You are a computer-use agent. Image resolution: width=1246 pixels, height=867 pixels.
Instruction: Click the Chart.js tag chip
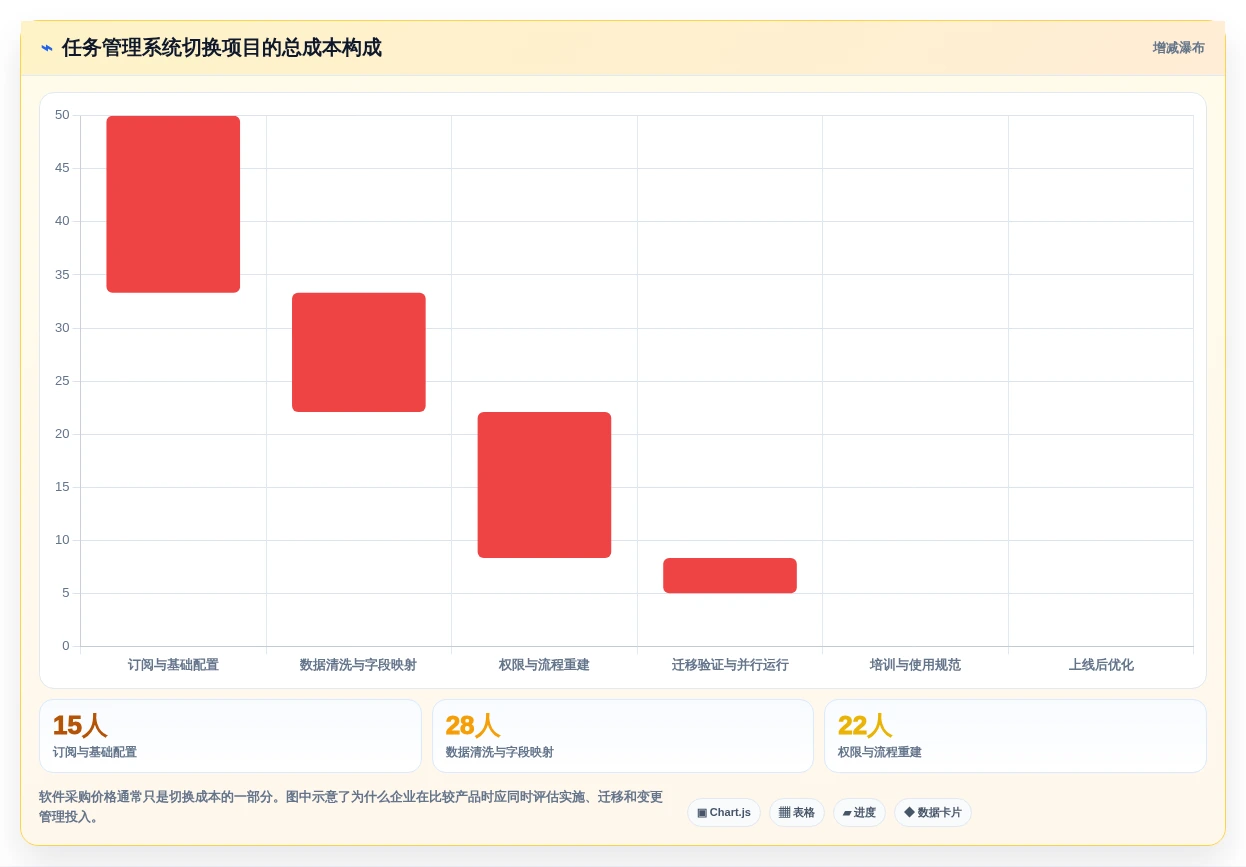[724, 812]
